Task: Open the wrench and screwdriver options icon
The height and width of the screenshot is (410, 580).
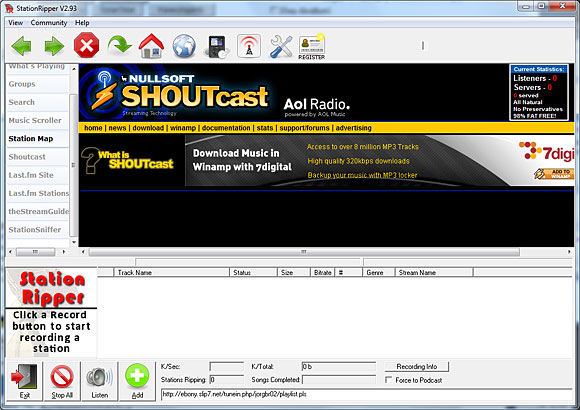Action: [x=281, y=46]
